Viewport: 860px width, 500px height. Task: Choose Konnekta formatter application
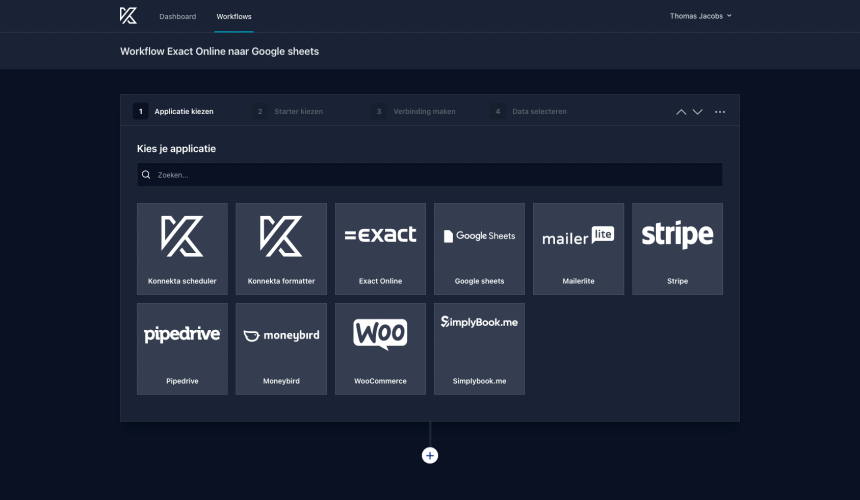coord(281,249)
